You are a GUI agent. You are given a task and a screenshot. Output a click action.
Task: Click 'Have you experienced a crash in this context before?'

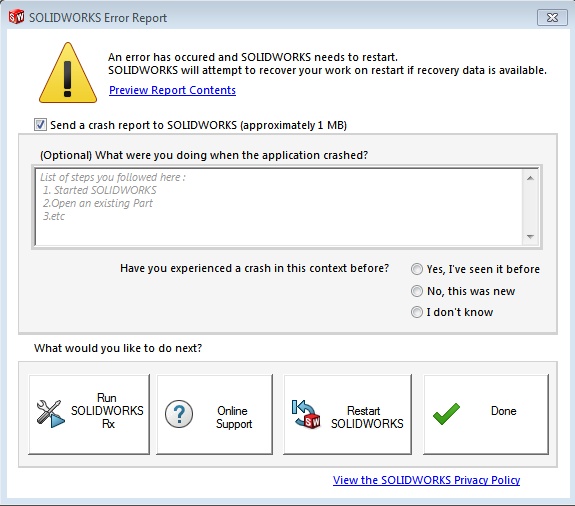coord(254,268)
